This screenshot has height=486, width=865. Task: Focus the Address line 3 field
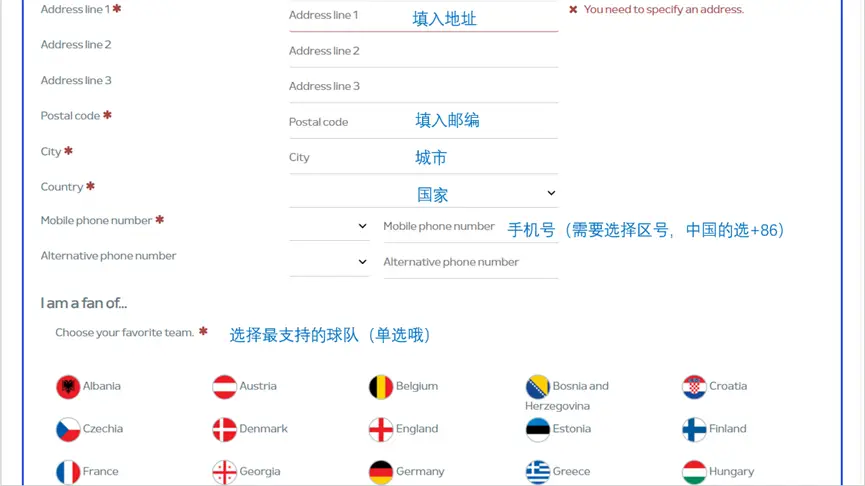pos(424,86)
